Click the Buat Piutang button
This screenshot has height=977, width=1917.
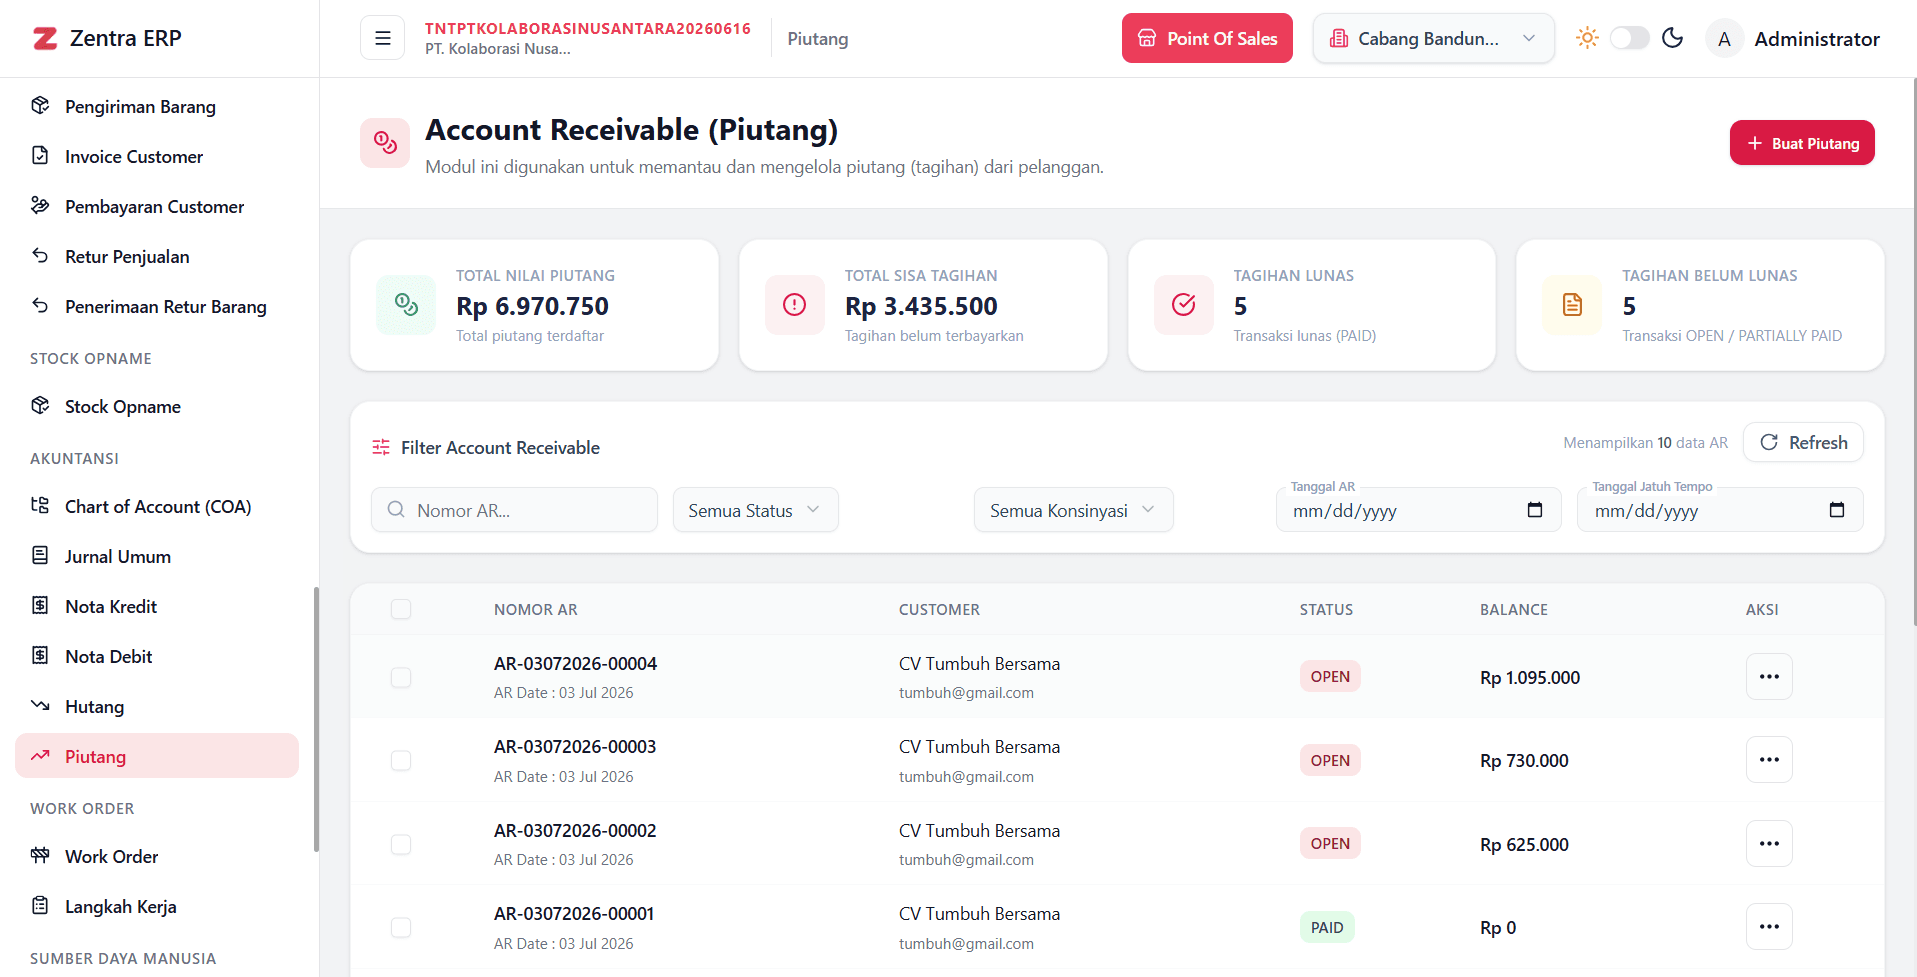pos(1802,143)
